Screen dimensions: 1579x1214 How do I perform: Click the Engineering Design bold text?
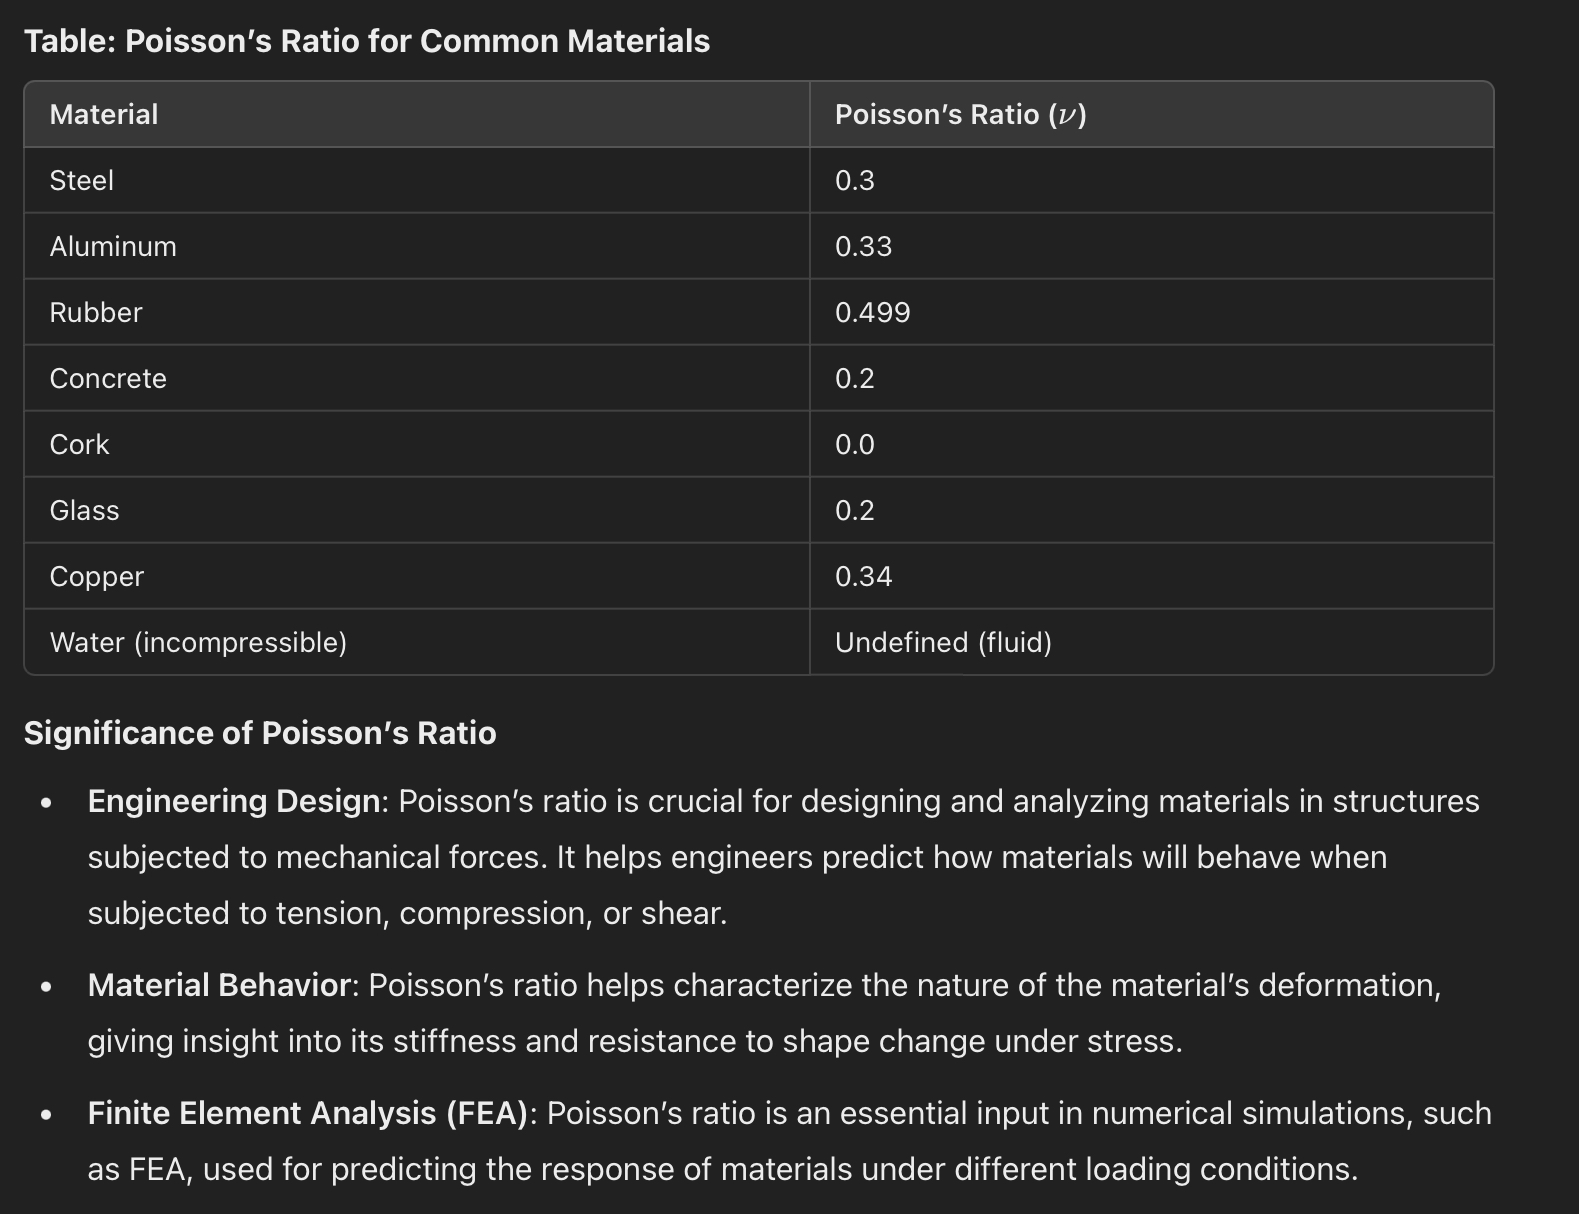(x=233, y=802)
